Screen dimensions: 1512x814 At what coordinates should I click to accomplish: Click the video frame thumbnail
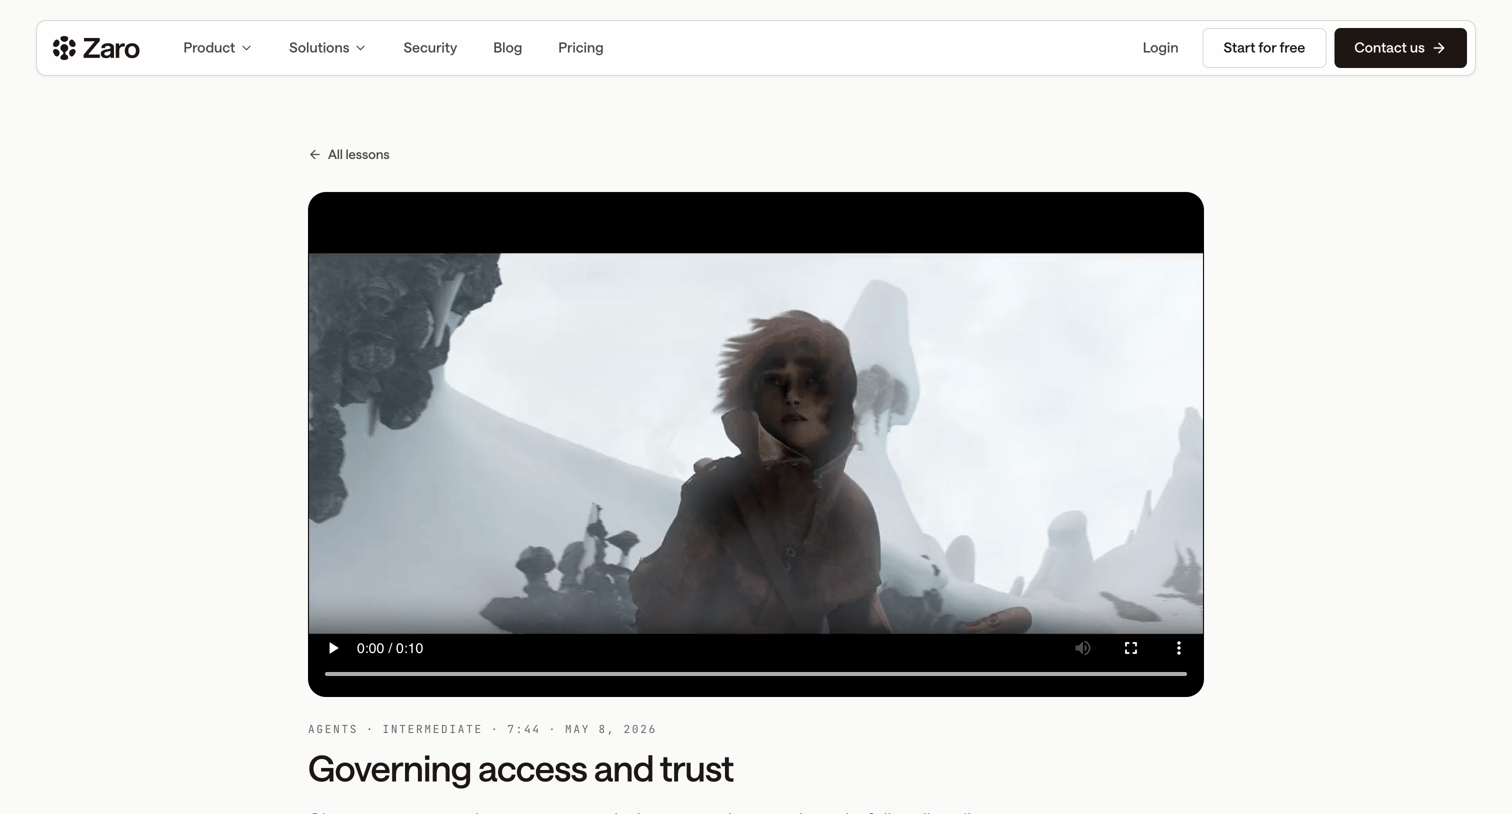(756, 443)
